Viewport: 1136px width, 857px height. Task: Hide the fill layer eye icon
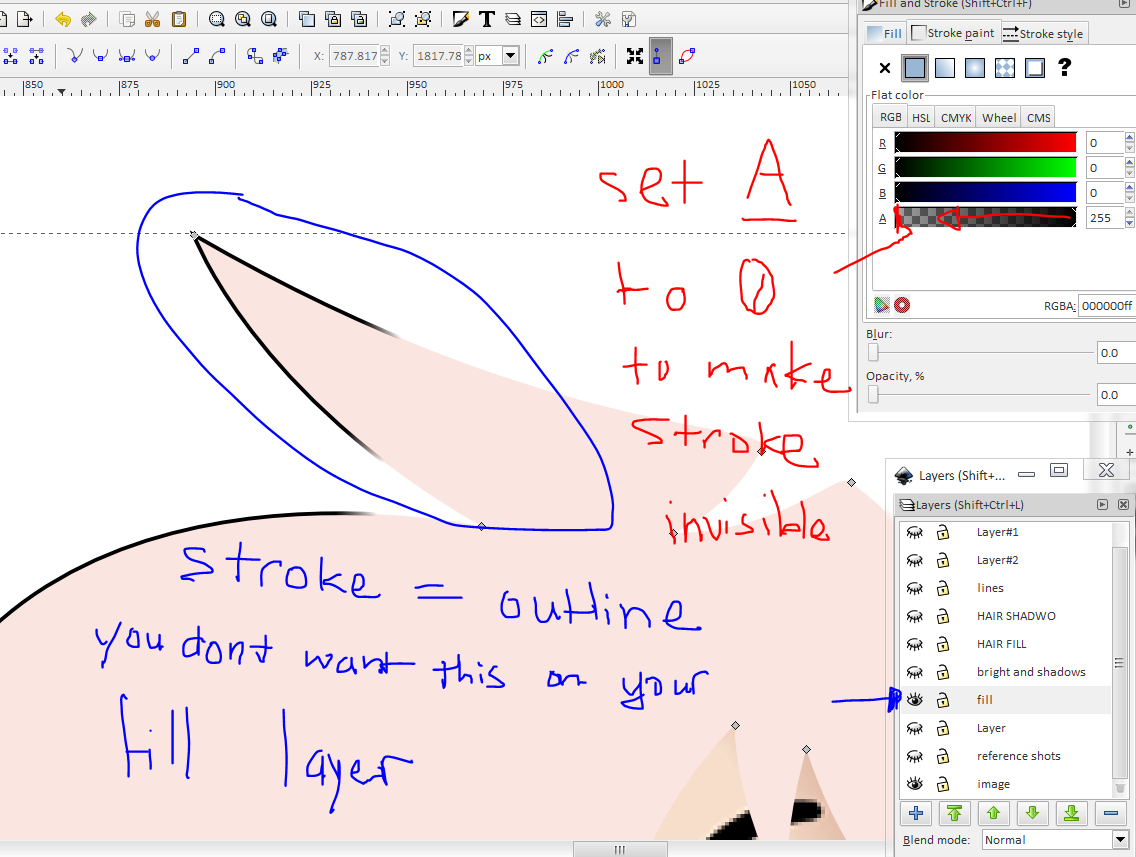(915, 700)
